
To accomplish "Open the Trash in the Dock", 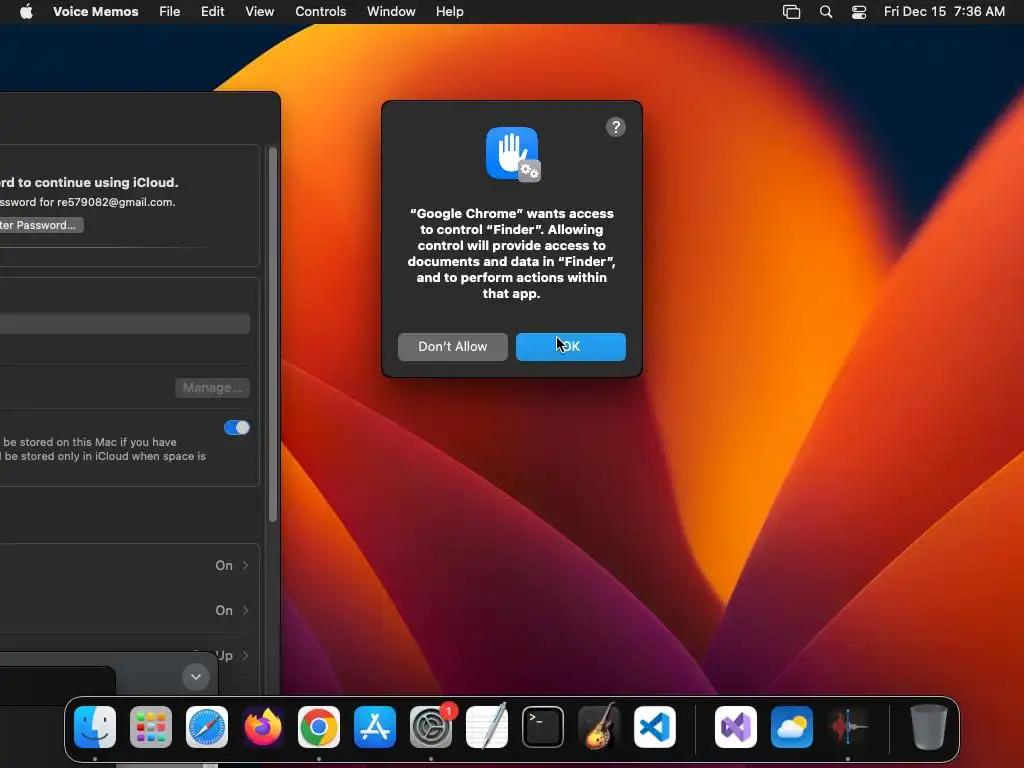I will pyautogui.click(x=929, y=727).
